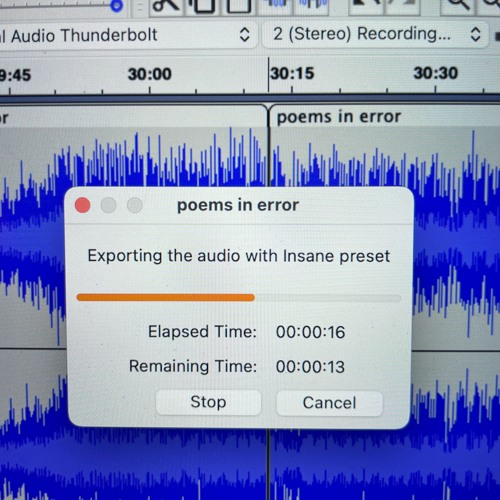This screenshot has width=500, height=500.
Task: Click the lower channel waveform of the track
Action: pos(250,463)
